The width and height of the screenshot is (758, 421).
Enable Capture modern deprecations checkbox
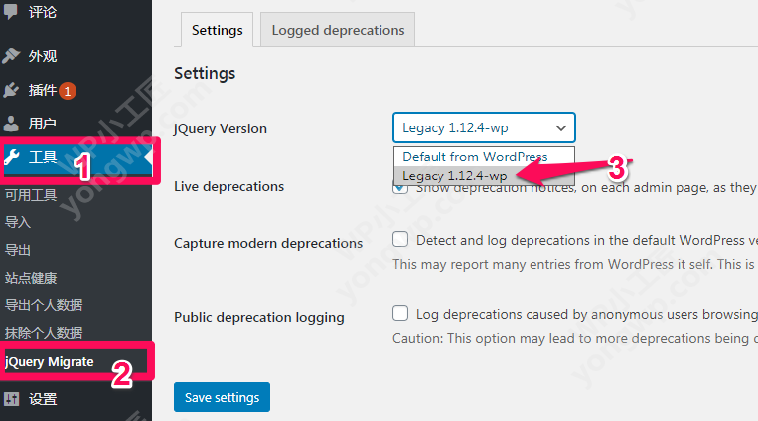400,240
